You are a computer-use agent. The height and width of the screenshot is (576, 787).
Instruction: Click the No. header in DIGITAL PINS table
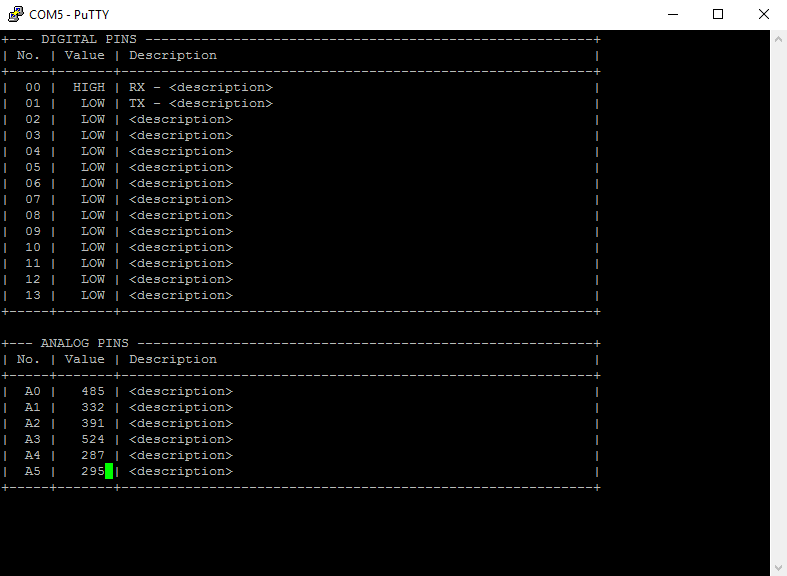pyautogui.click(x=29, y=55)
